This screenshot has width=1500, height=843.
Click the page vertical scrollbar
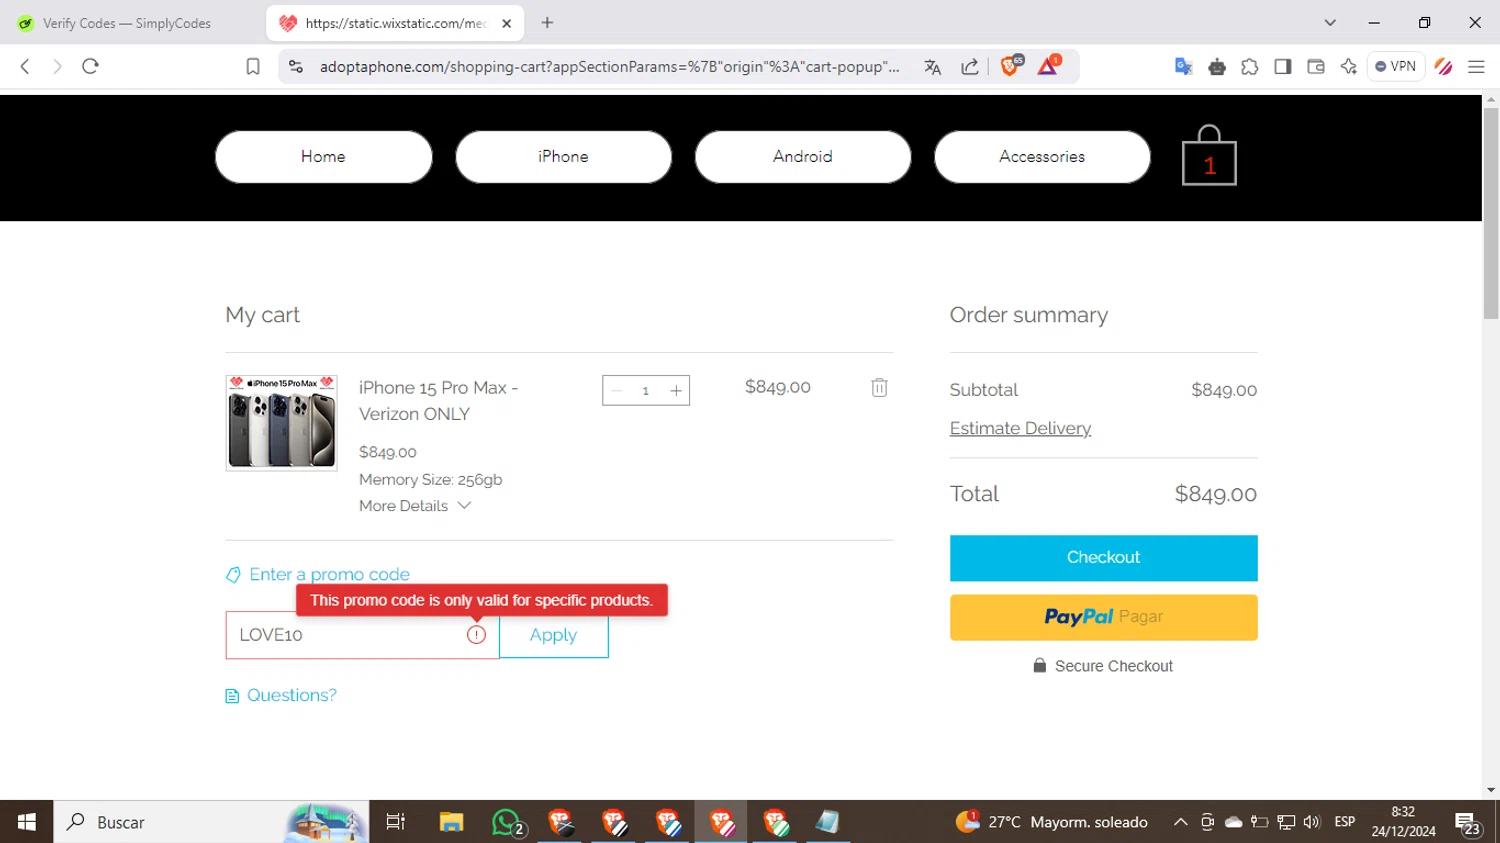click(x=1491, y=213)
